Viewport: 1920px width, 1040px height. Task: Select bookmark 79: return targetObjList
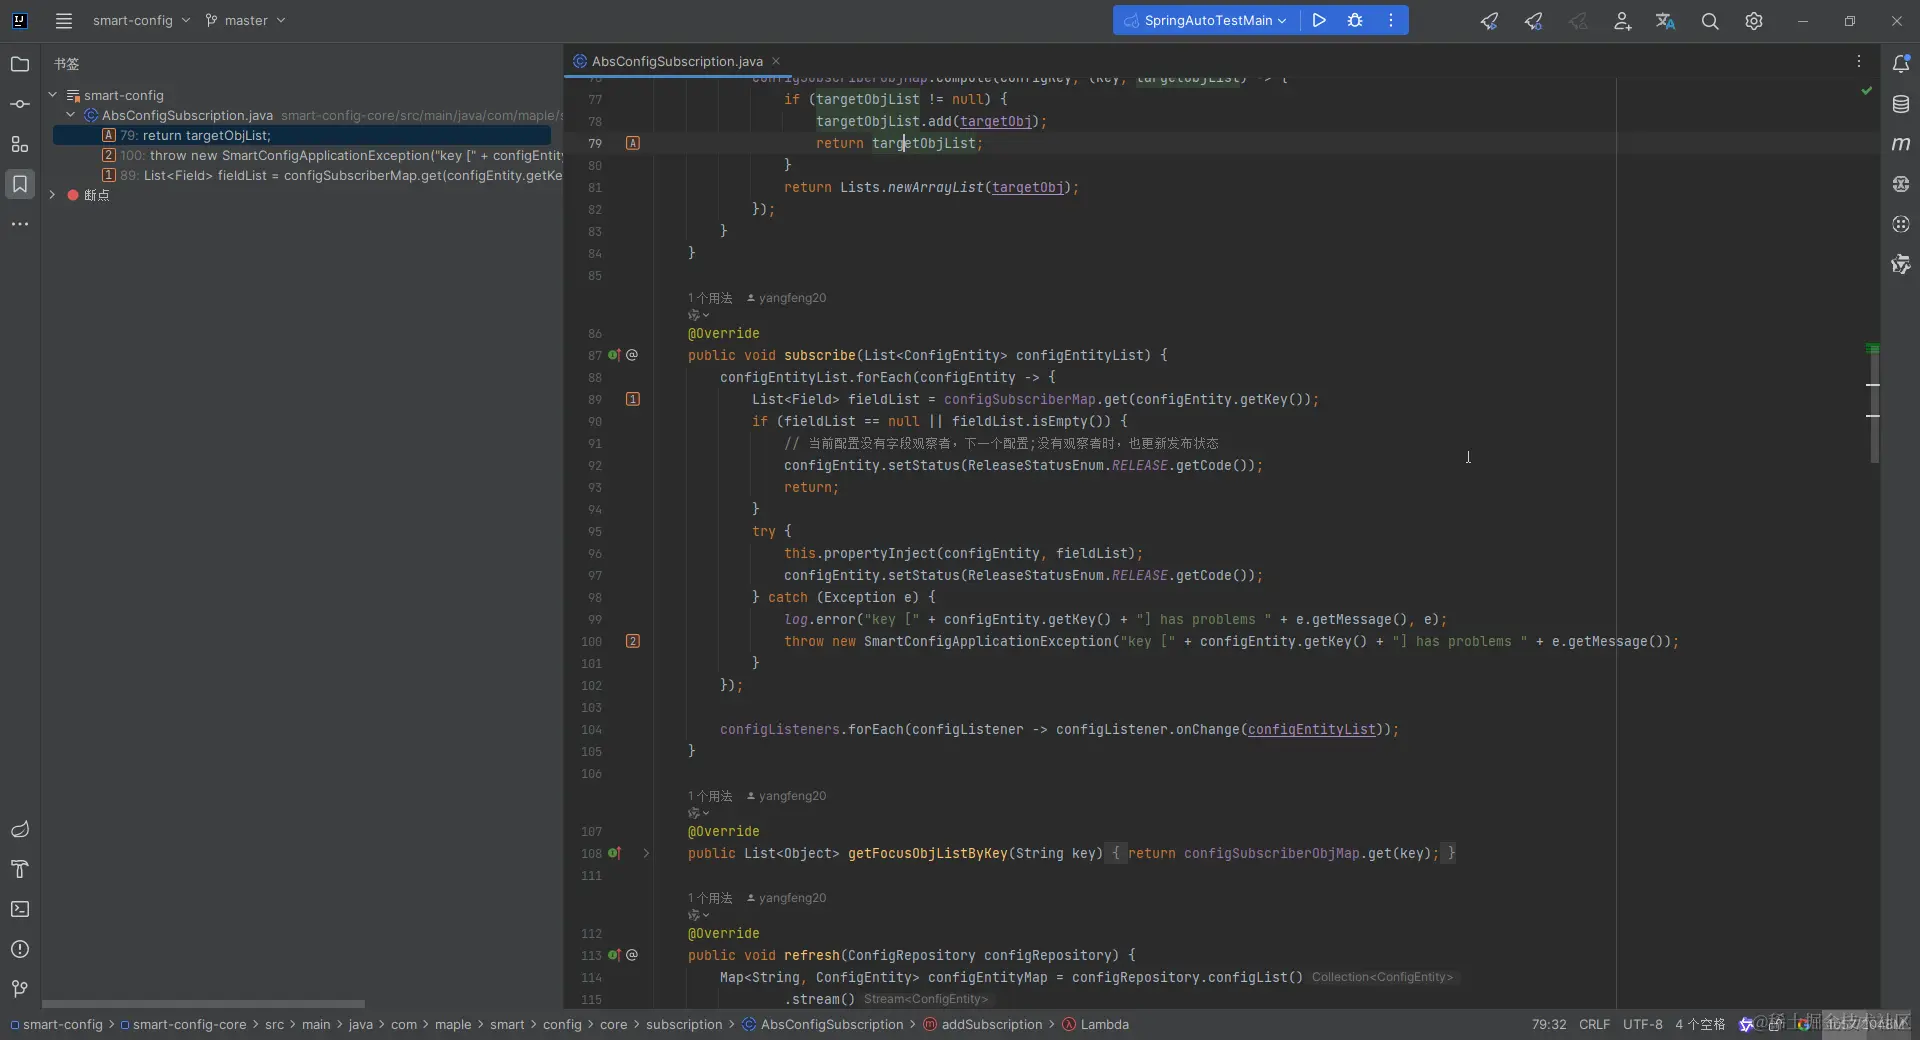tap(302, 135)
